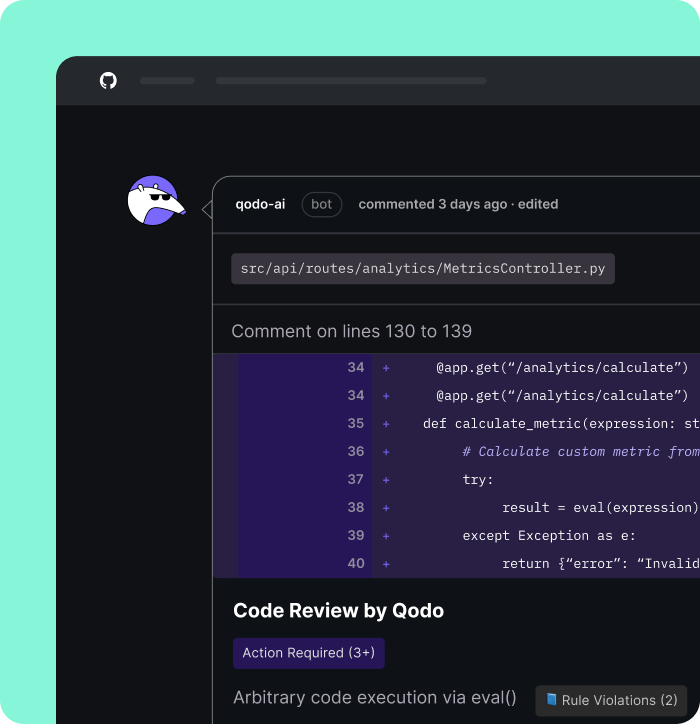The image size is (700, 724).
Task: Click the long placeholder bar in the header
Action: (x=350, y=81)
